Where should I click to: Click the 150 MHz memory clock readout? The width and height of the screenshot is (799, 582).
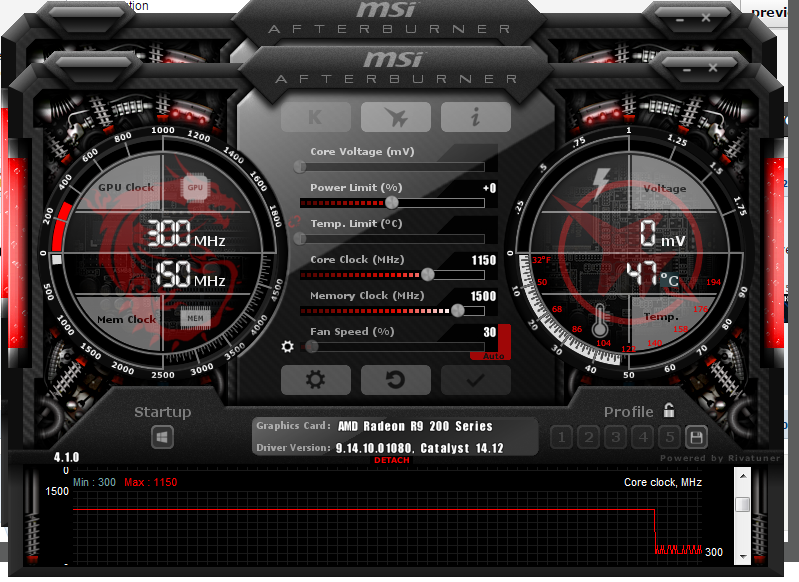190,275
